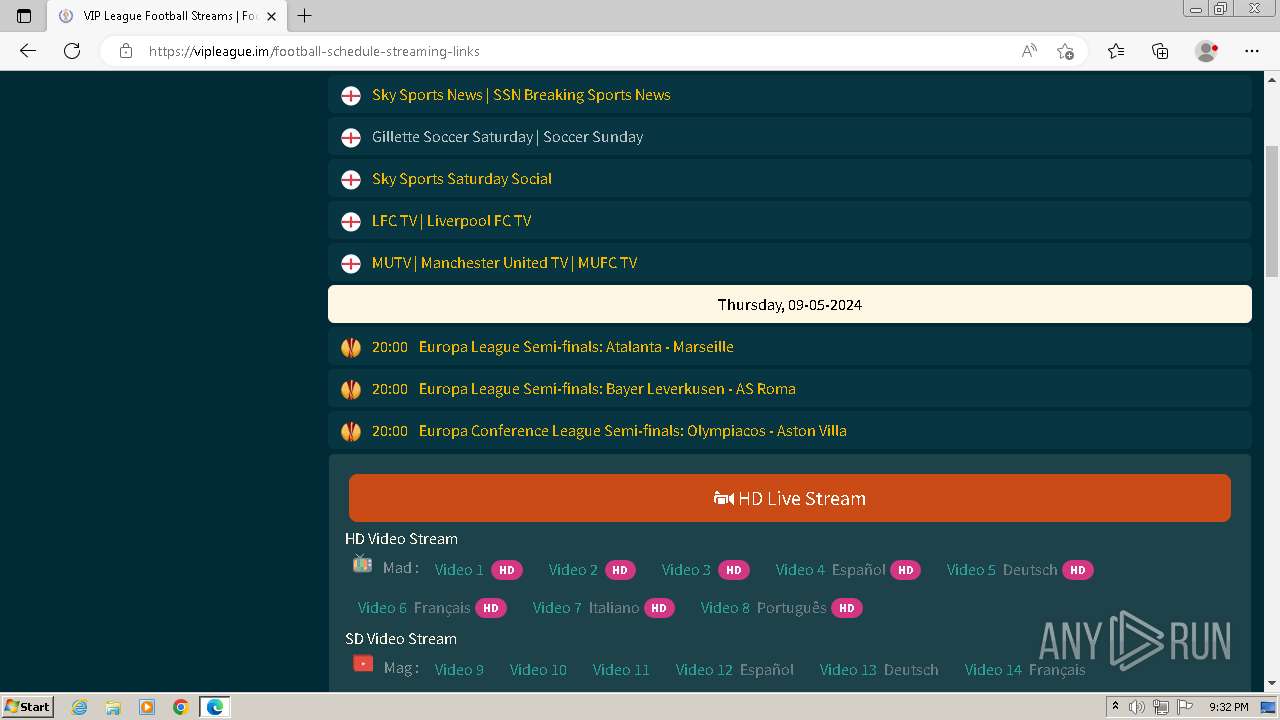Select Edge taskbar button

click(215, 707)
